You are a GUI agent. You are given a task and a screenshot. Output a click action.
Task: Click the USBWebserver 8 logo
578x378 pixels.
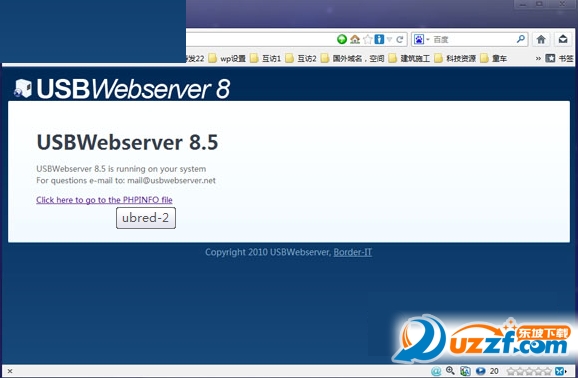tap(122, 89)
